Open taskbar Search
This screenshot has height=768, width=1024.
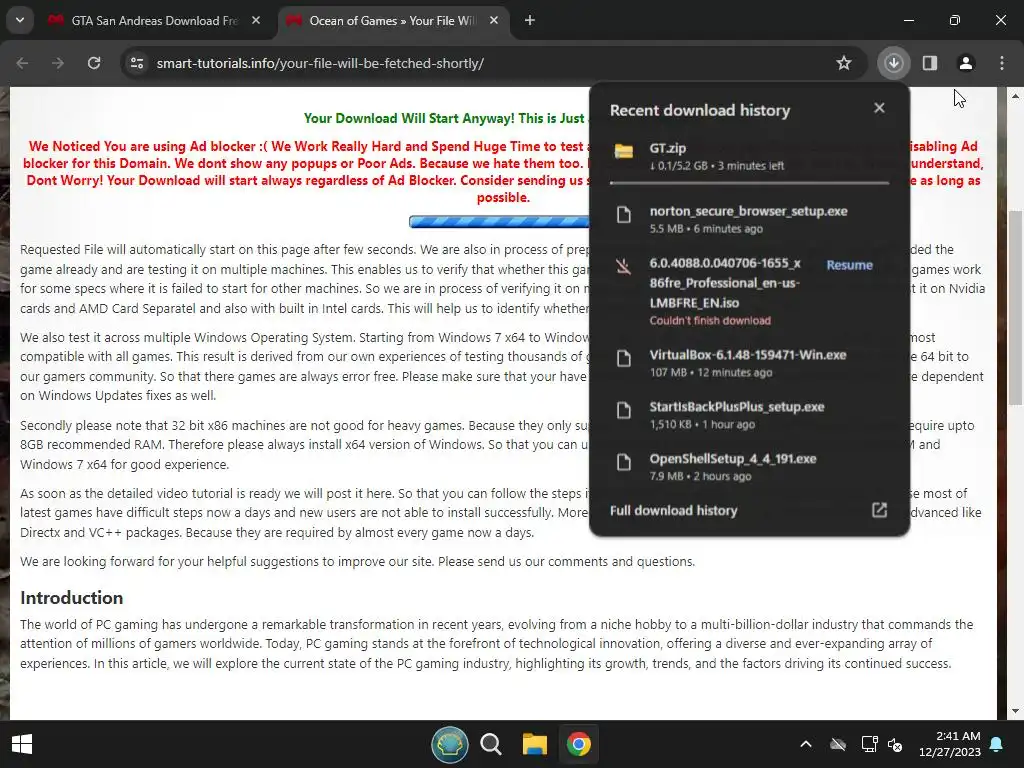point(491,744)
